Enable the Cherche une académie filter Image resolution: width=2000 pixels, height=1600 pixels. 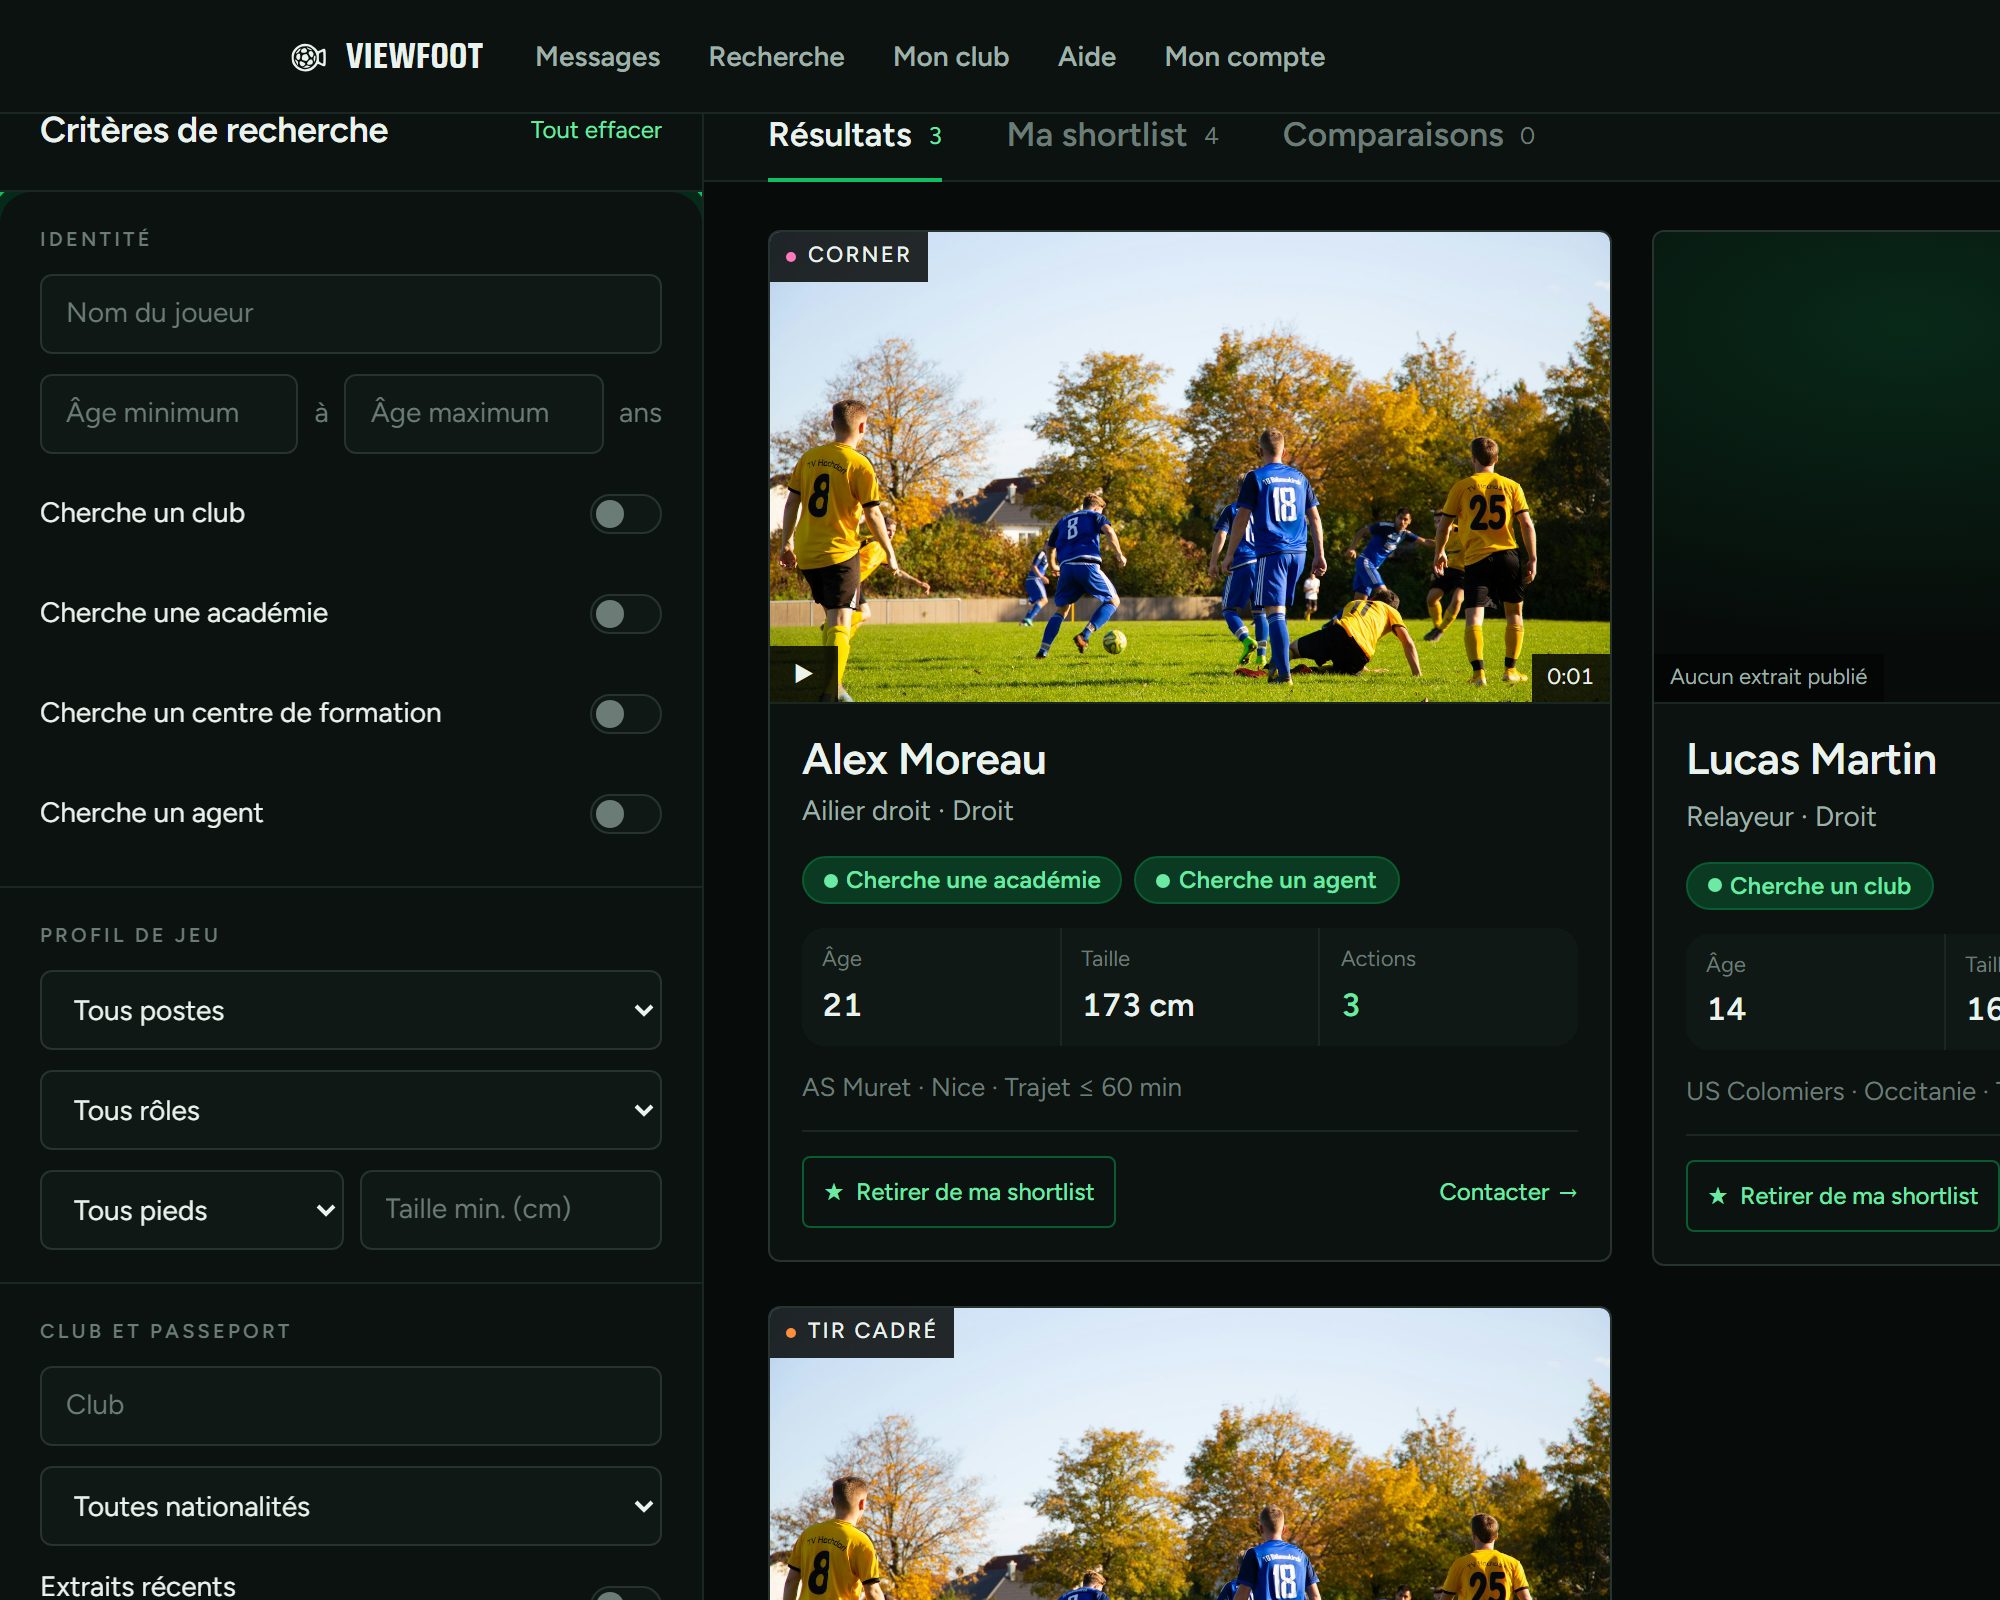[x=625, y=614]
